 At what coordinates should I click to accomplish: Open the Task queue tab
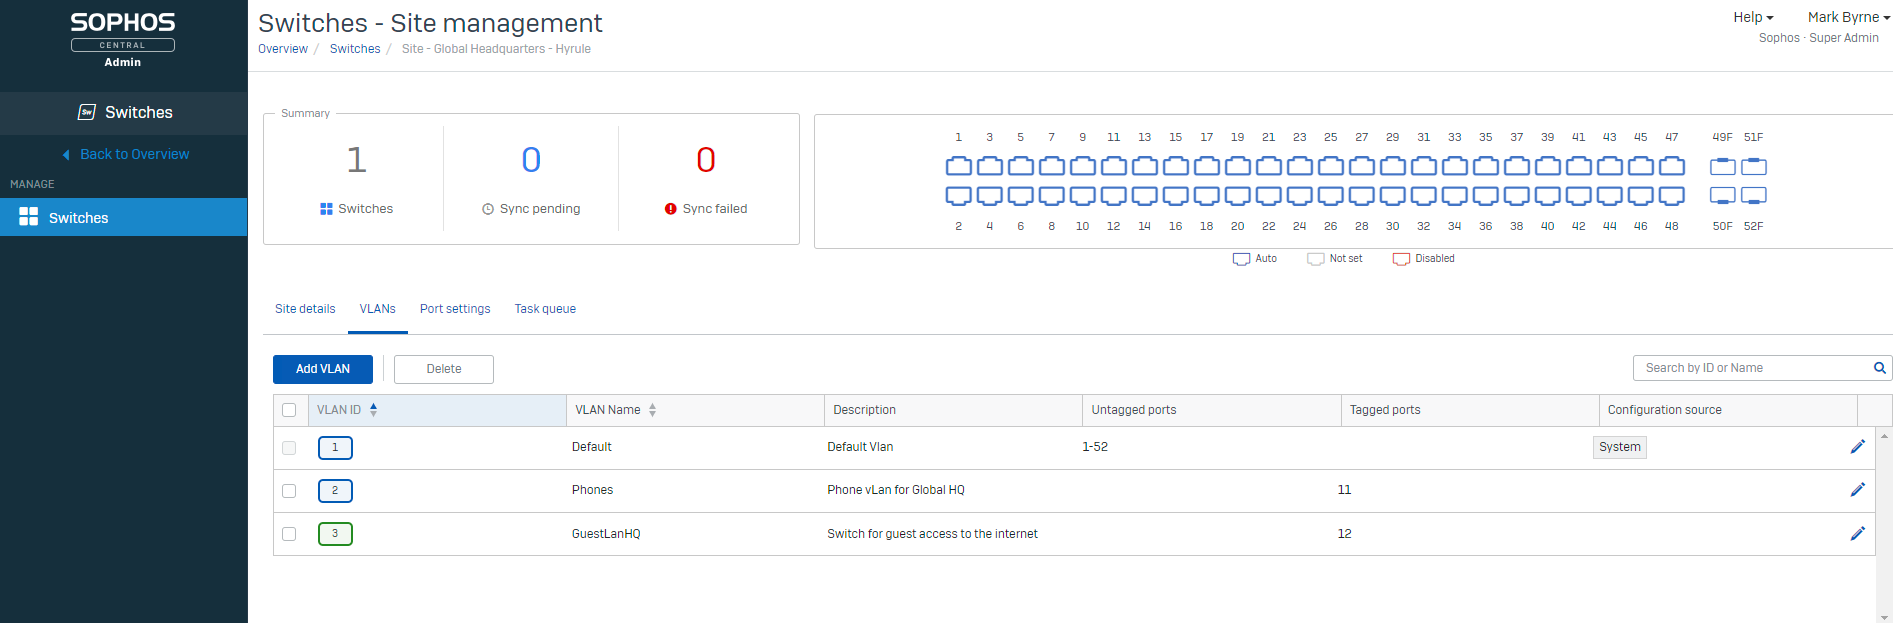coord(545,309)
